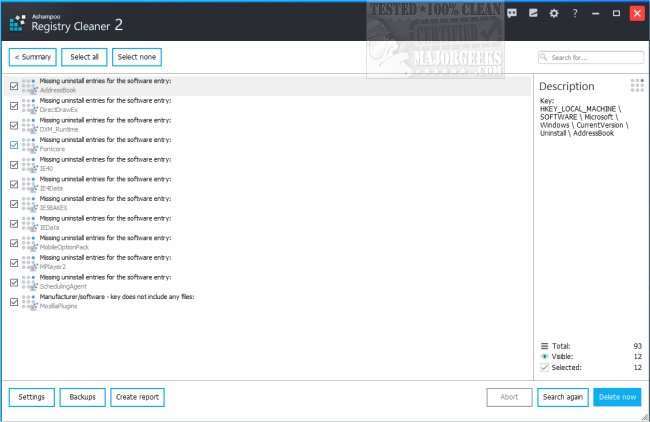Uncheck the AddressBook entry checkbox

14,86
